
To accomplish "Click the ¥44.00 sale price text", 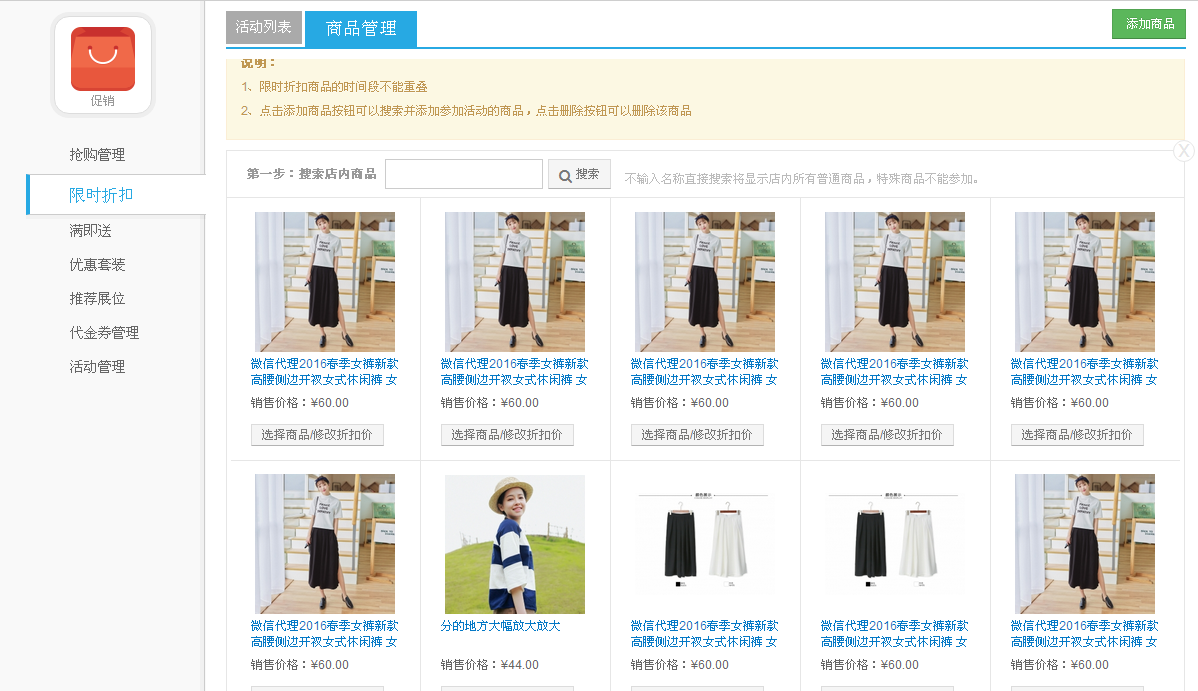I will point(520,665).
